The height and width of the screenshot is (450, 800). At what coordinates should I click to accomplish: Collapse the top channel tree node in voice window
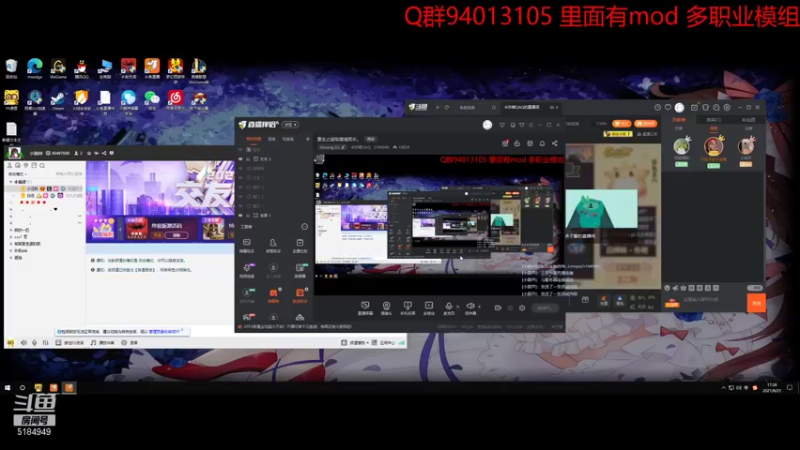(11, 182)
